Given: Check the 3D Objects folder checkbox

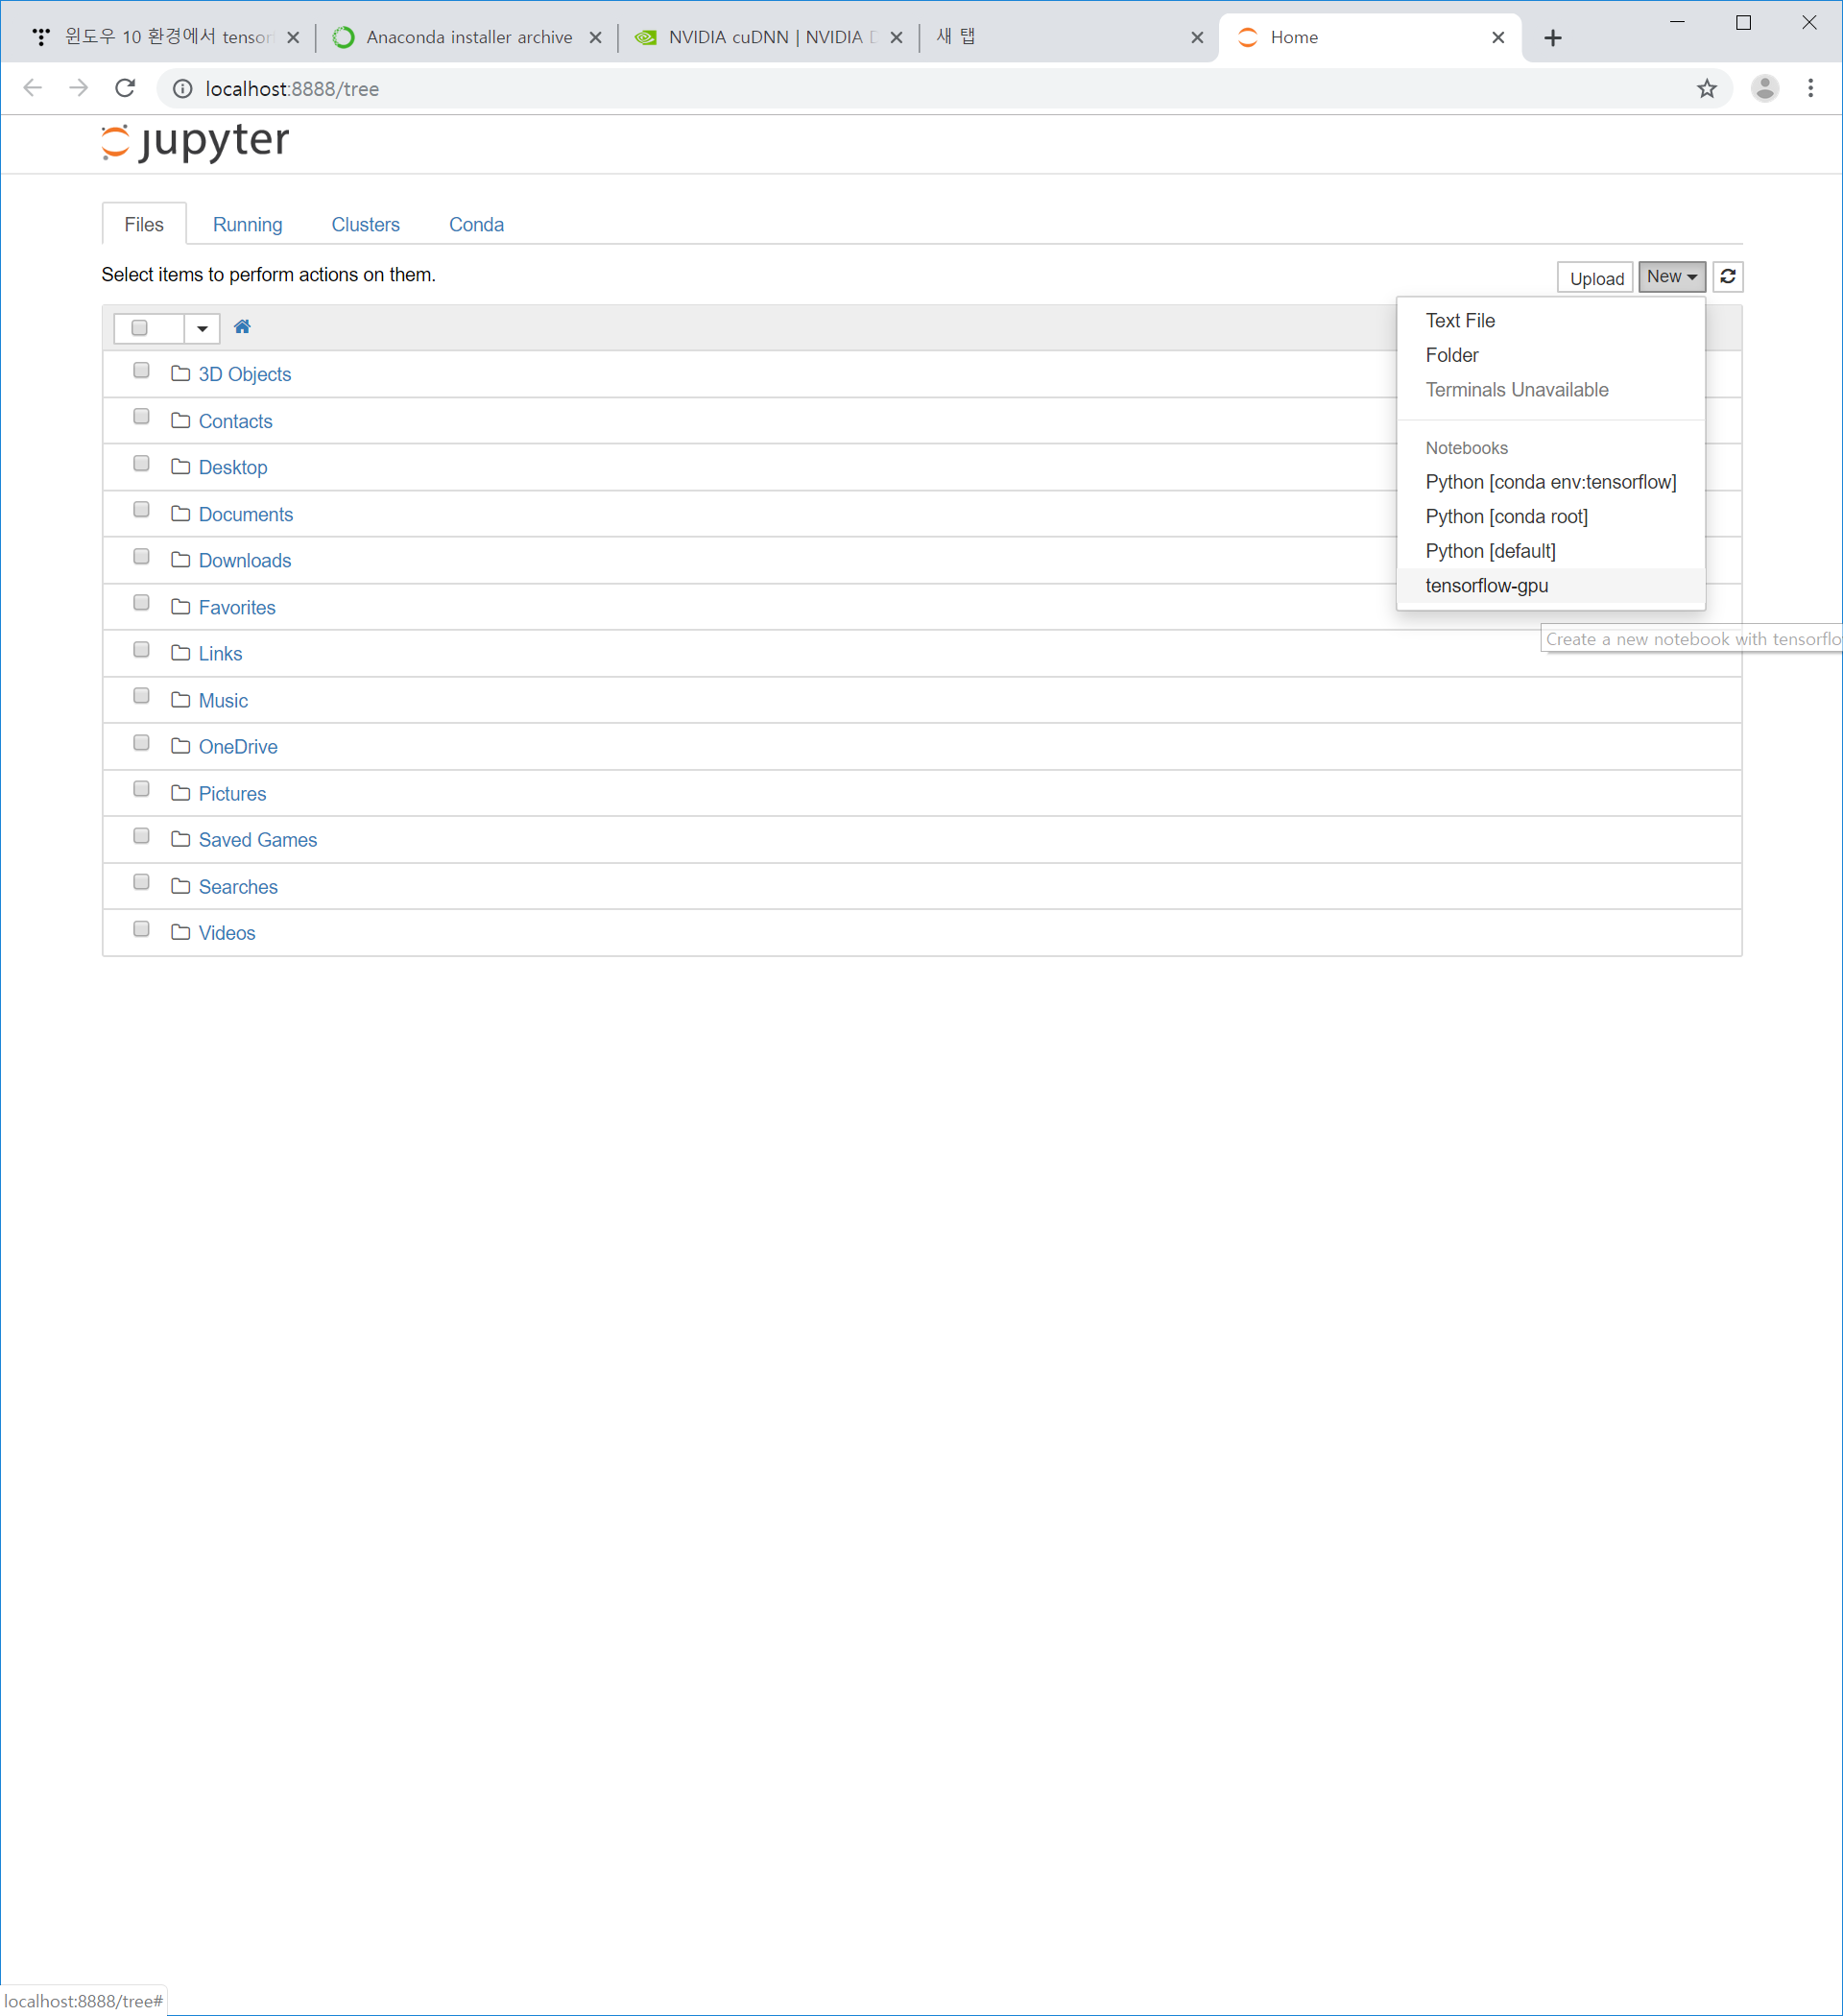Looking at the screenshot, I should click(x=141, y=371).
